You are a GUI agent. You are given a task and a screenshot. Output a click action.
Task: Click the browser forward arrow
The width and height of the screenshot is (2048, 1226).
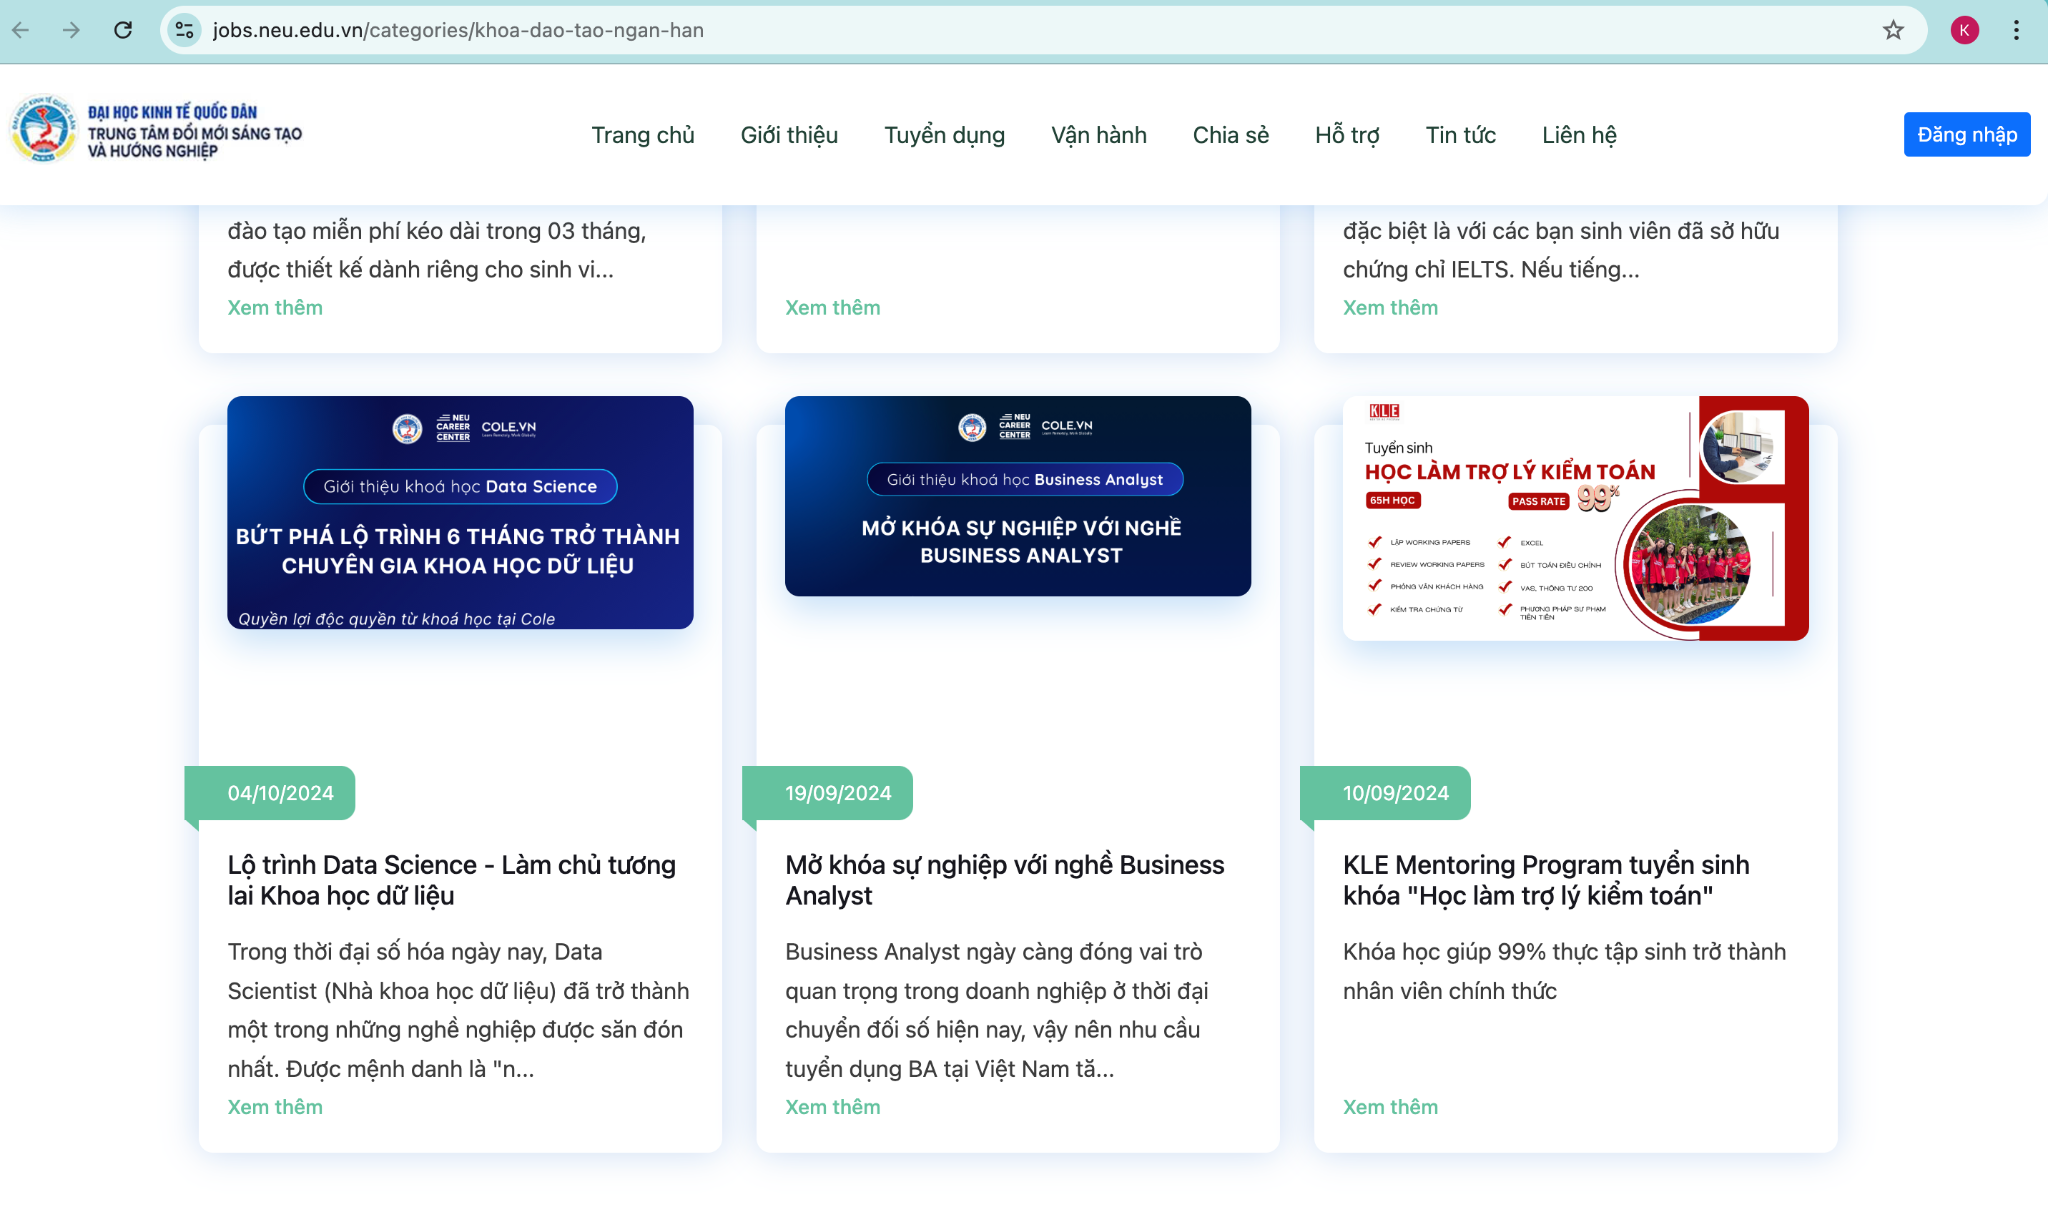[71, 30]
